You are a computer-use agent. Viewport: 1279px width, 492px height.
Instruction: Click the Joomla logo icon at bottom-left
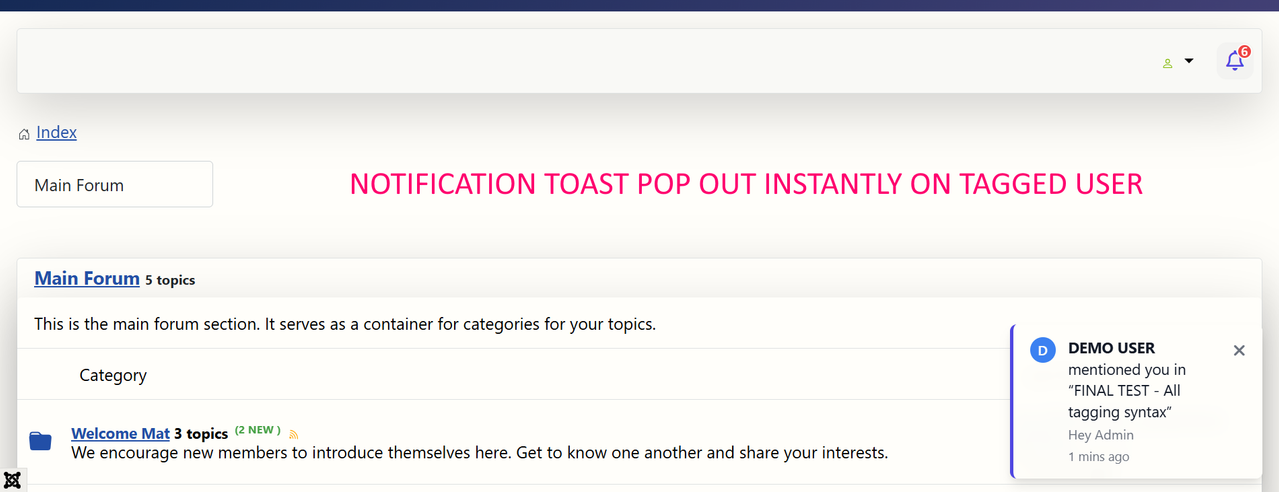pos(12,480)
